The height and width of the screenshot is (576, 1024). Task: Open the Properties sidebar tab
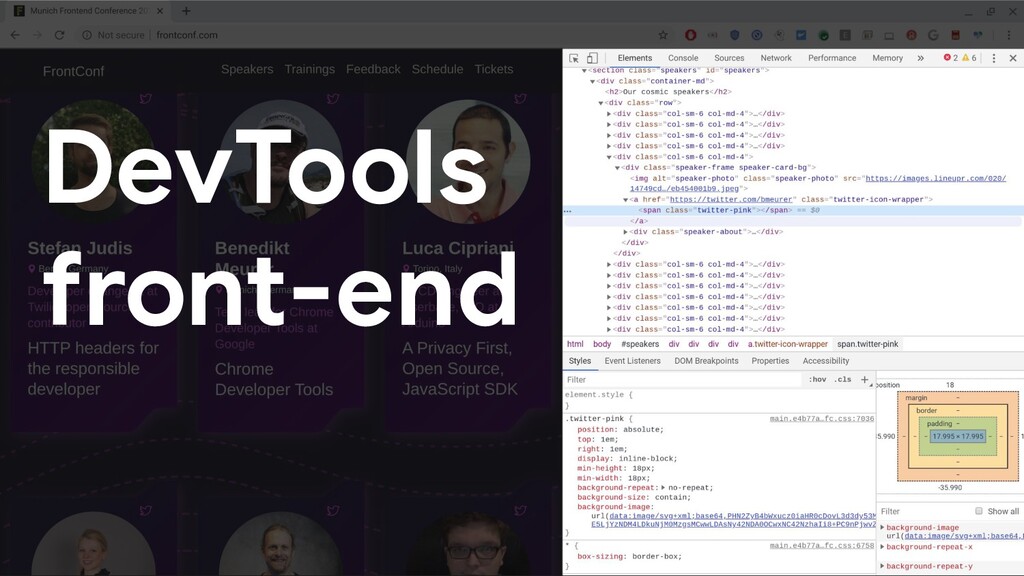[x=770, y=361]
